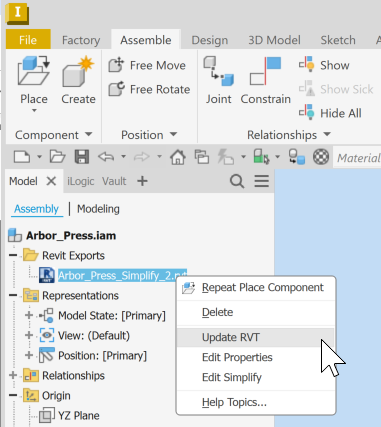Viewport: 381px width, 427px height.
Task: Click the Create component icon
Action: coord(78,72)
